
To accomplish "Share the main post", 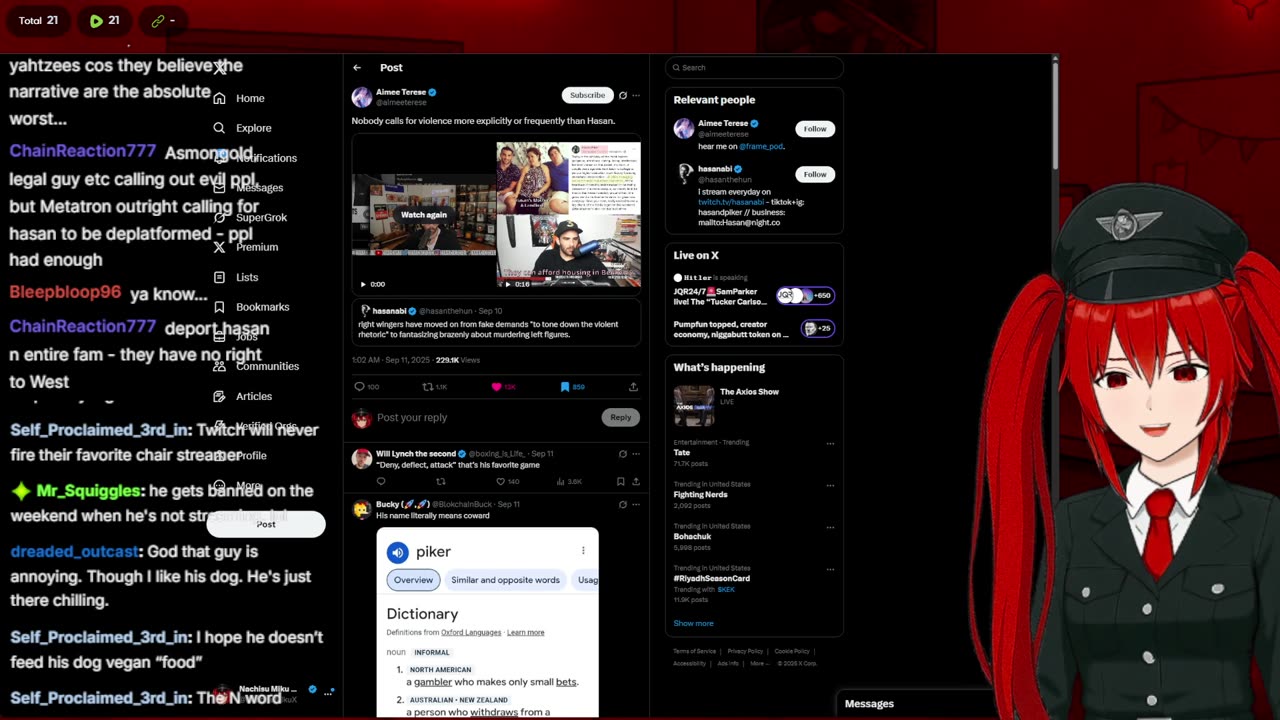I will (633, 387).
